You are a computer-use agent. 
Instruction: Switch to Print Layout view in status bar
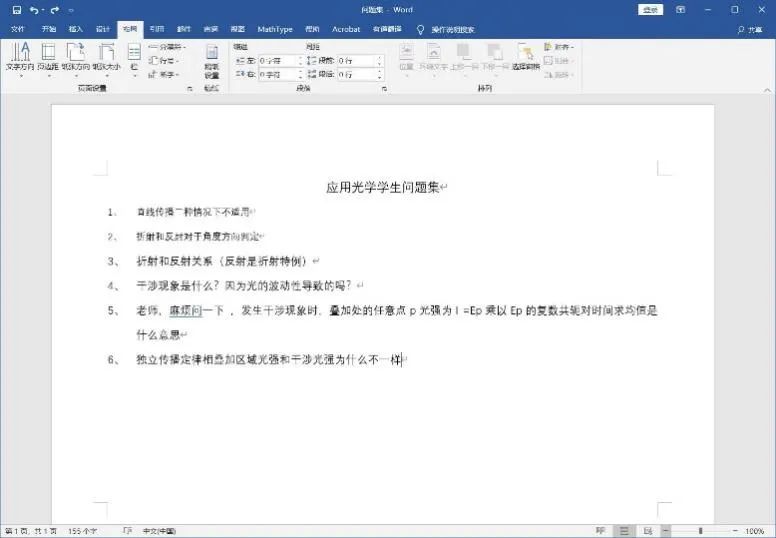tap(623, 530)
